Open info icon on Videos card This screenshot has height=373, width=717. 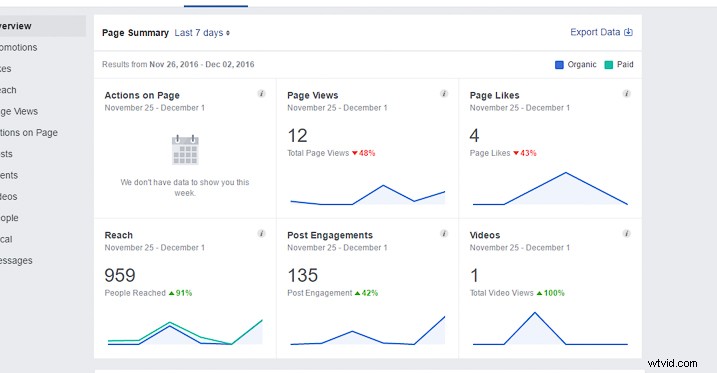click(626, 234)
